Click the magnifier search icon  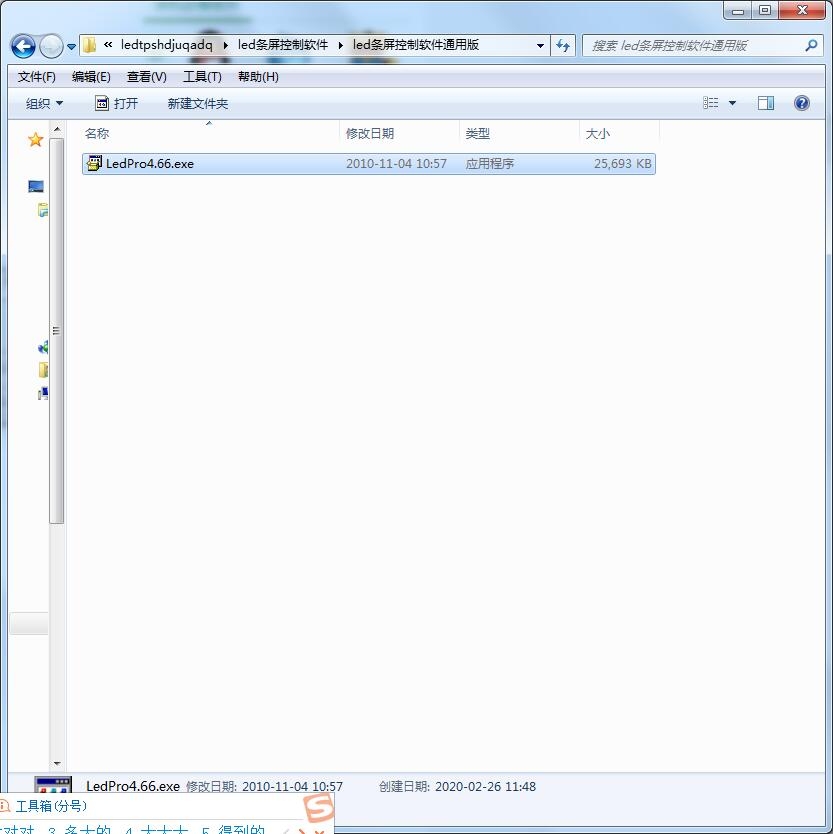click(811, 46)
